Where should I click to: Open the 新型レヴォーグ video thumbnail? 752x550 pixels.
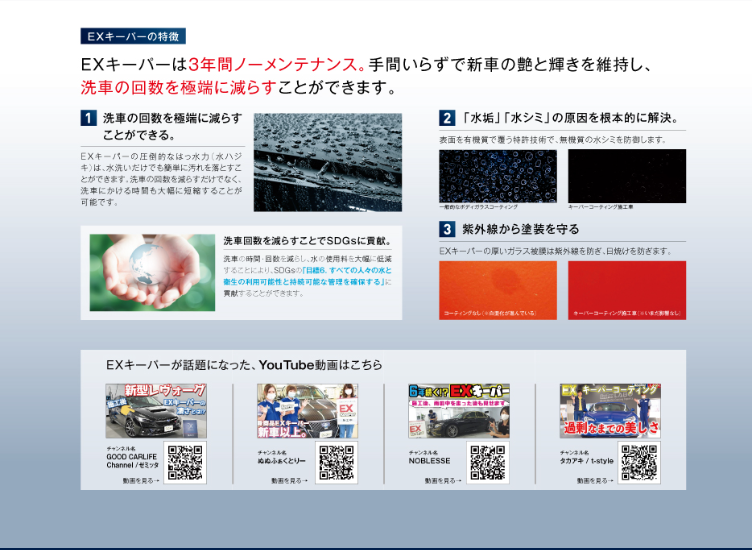point(156,411)
